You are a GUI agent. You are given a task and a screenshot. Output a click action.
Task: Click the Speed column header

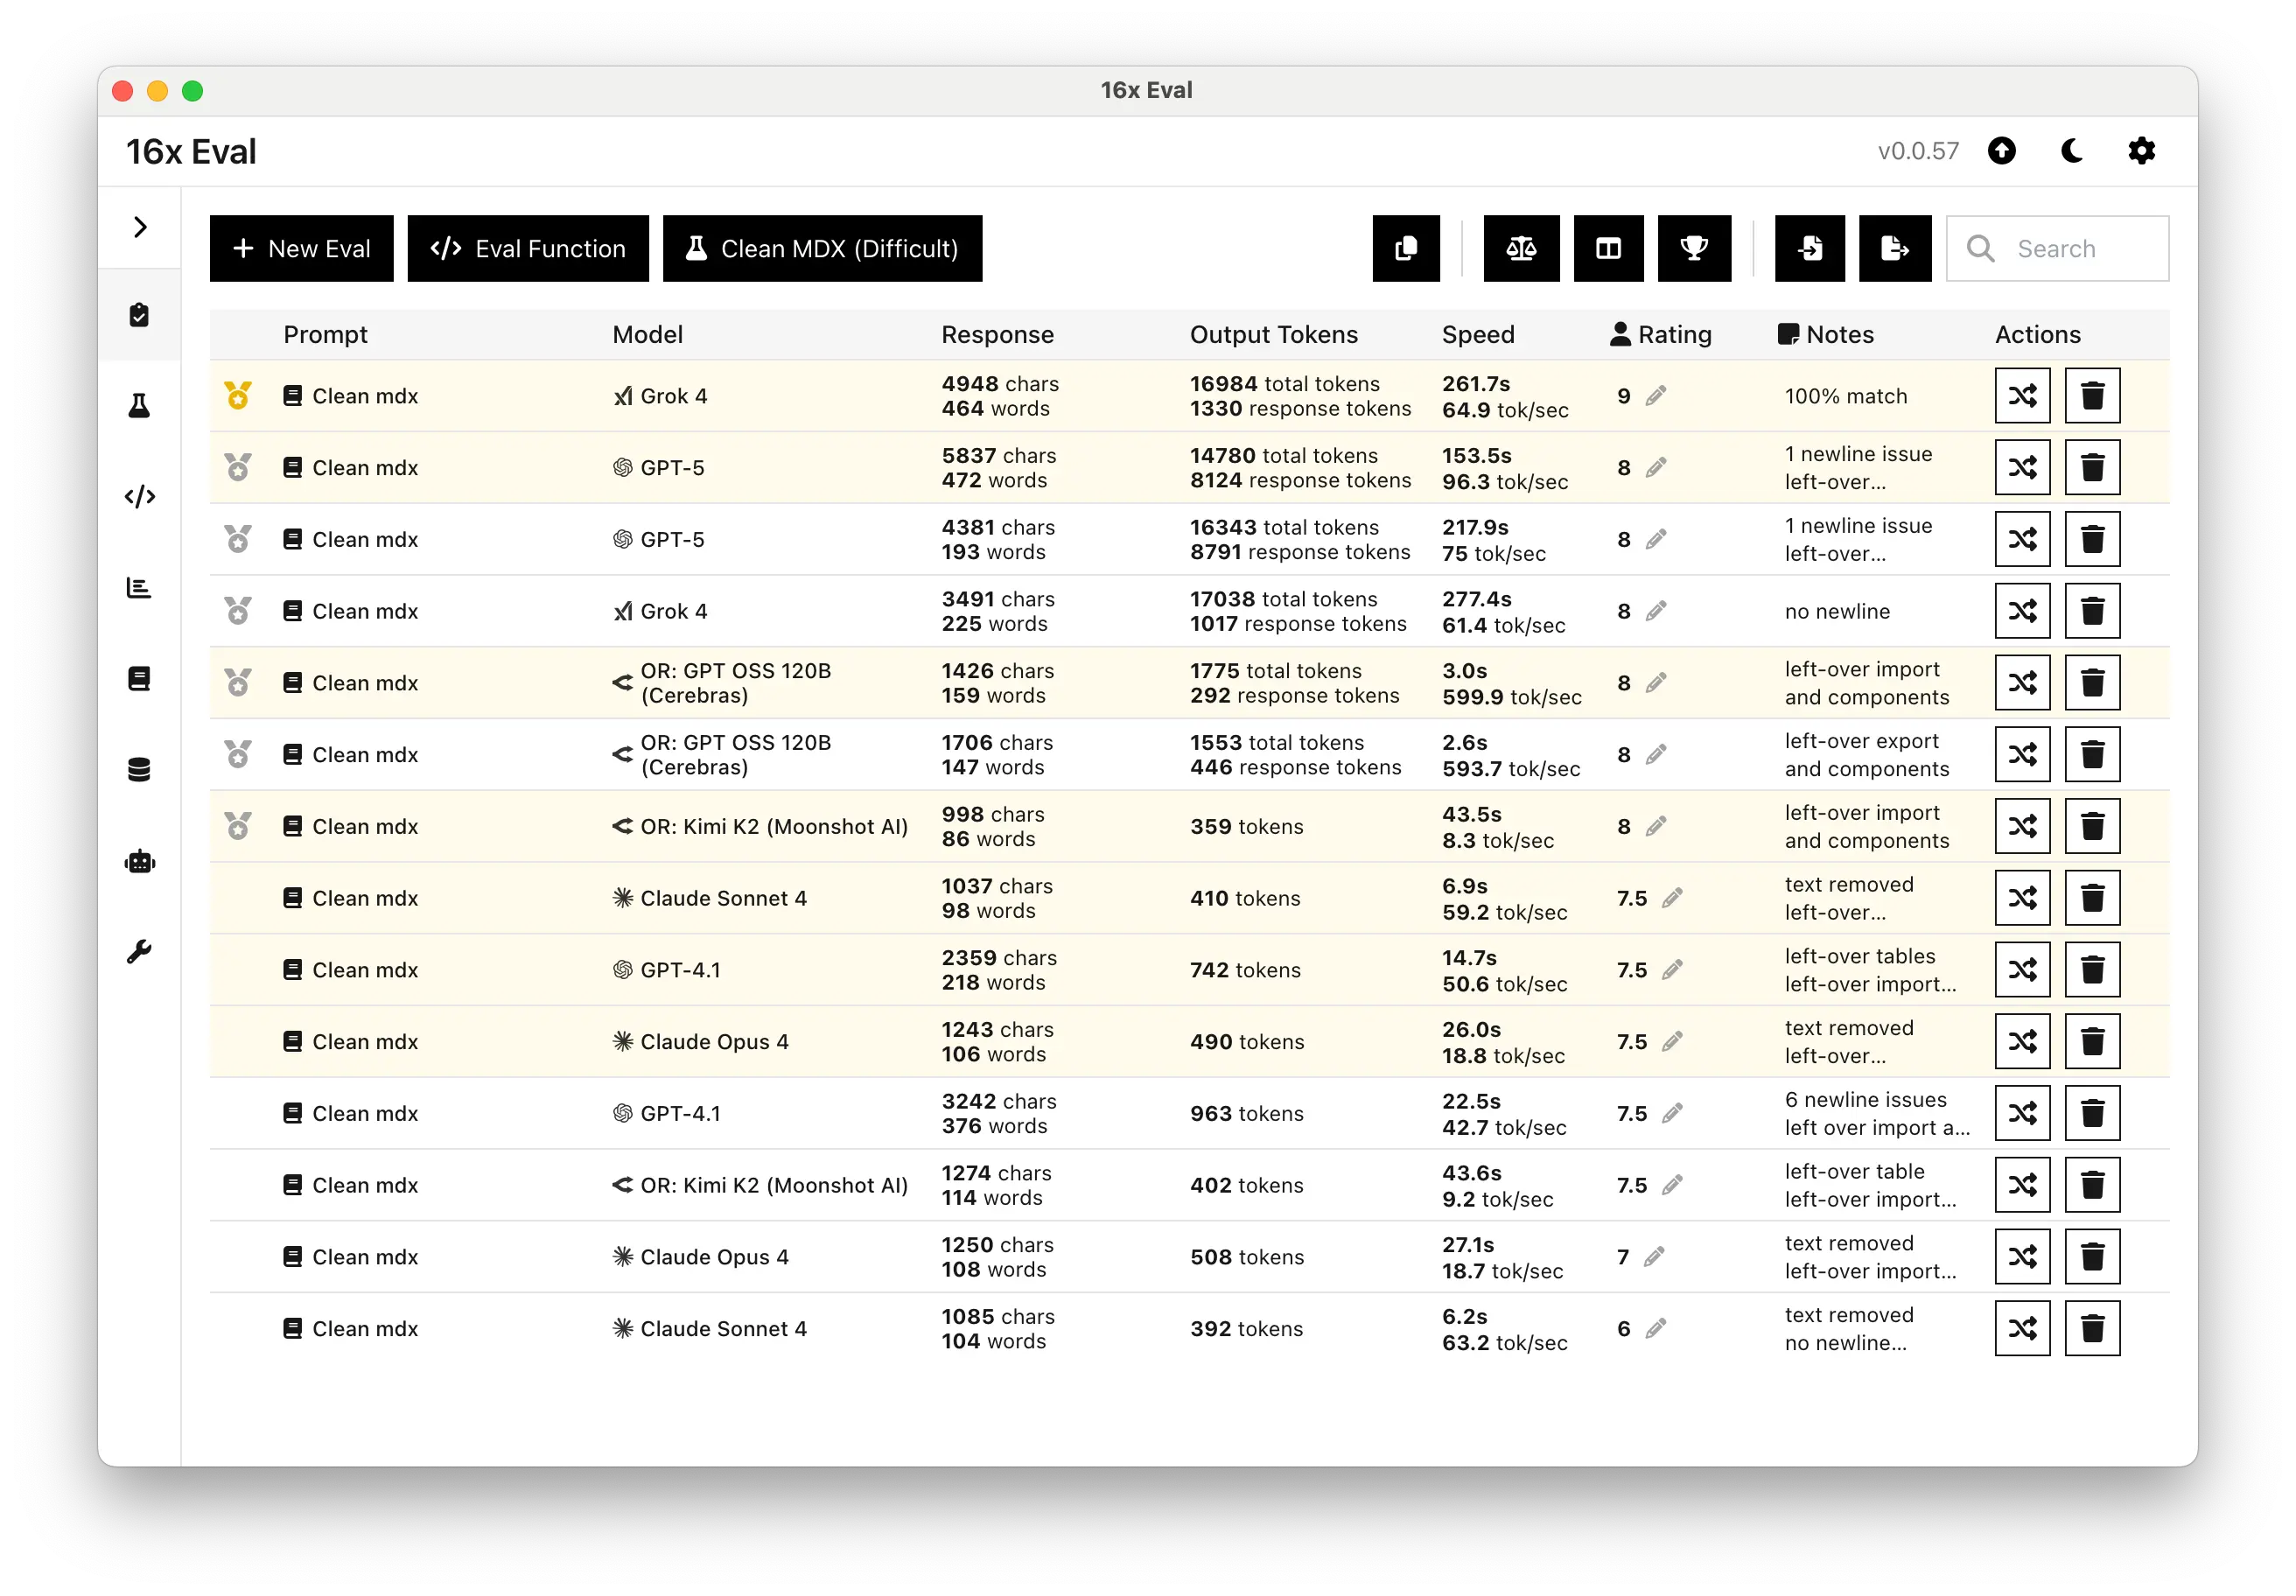coord(1478,334)
